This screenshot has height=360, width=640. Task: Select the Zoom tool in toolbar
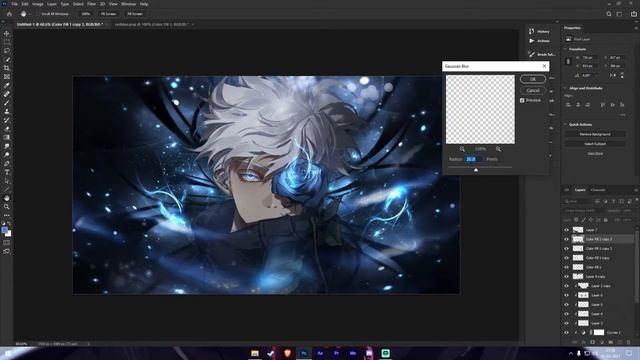coord(7,207)
